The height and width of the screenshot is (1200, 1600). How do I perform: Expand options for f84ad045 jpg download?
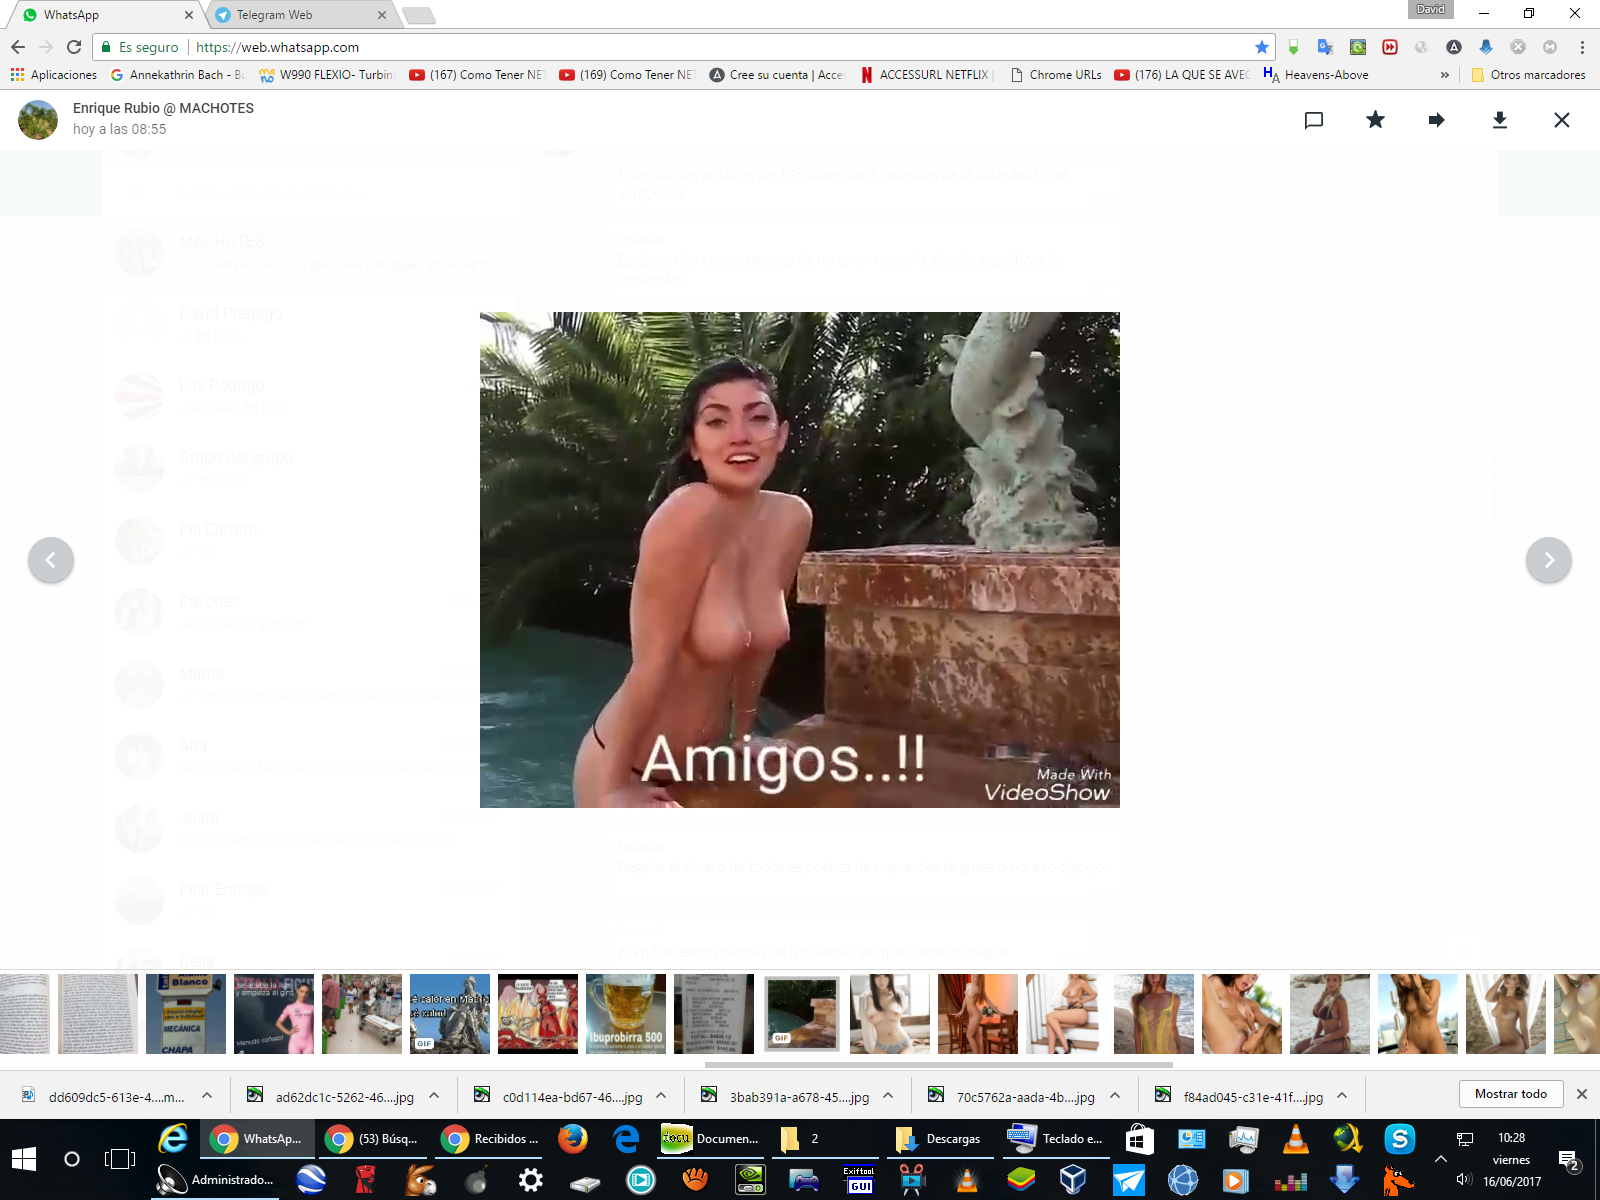tap(1342, 1095)
